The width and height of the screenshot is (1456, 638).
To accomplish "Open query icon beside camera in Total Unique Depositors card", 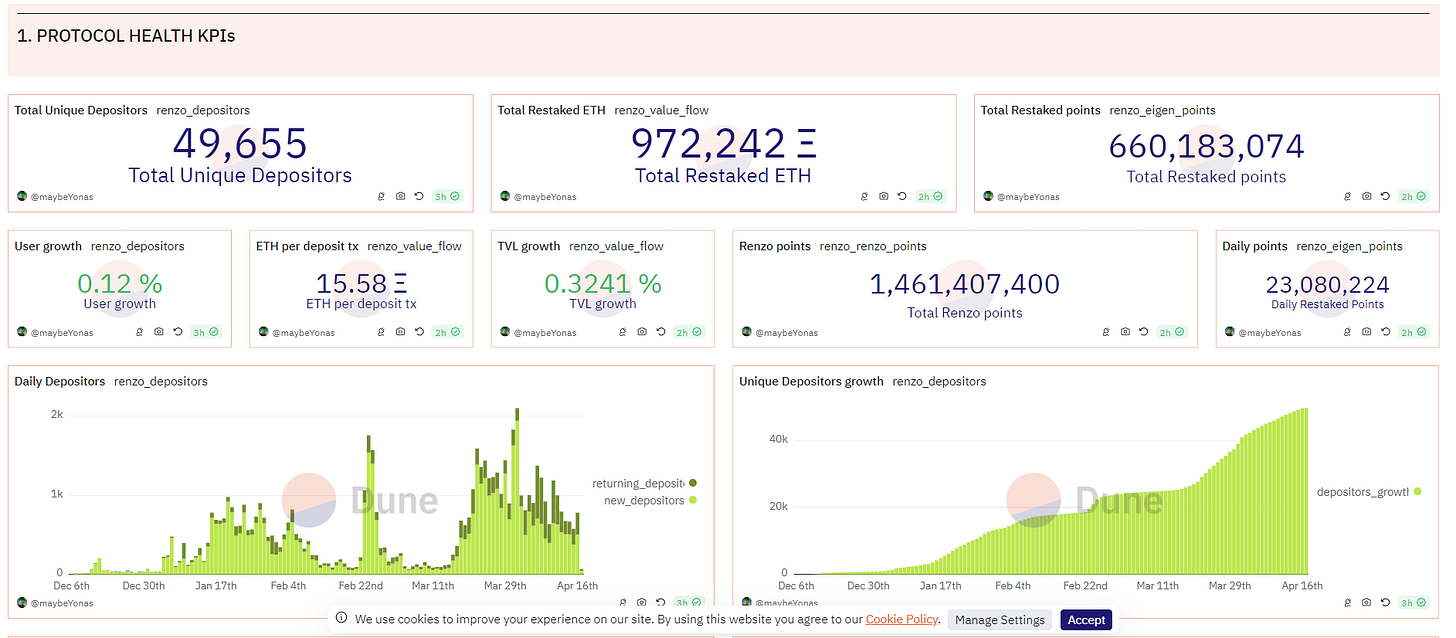I will pos(381,197).
